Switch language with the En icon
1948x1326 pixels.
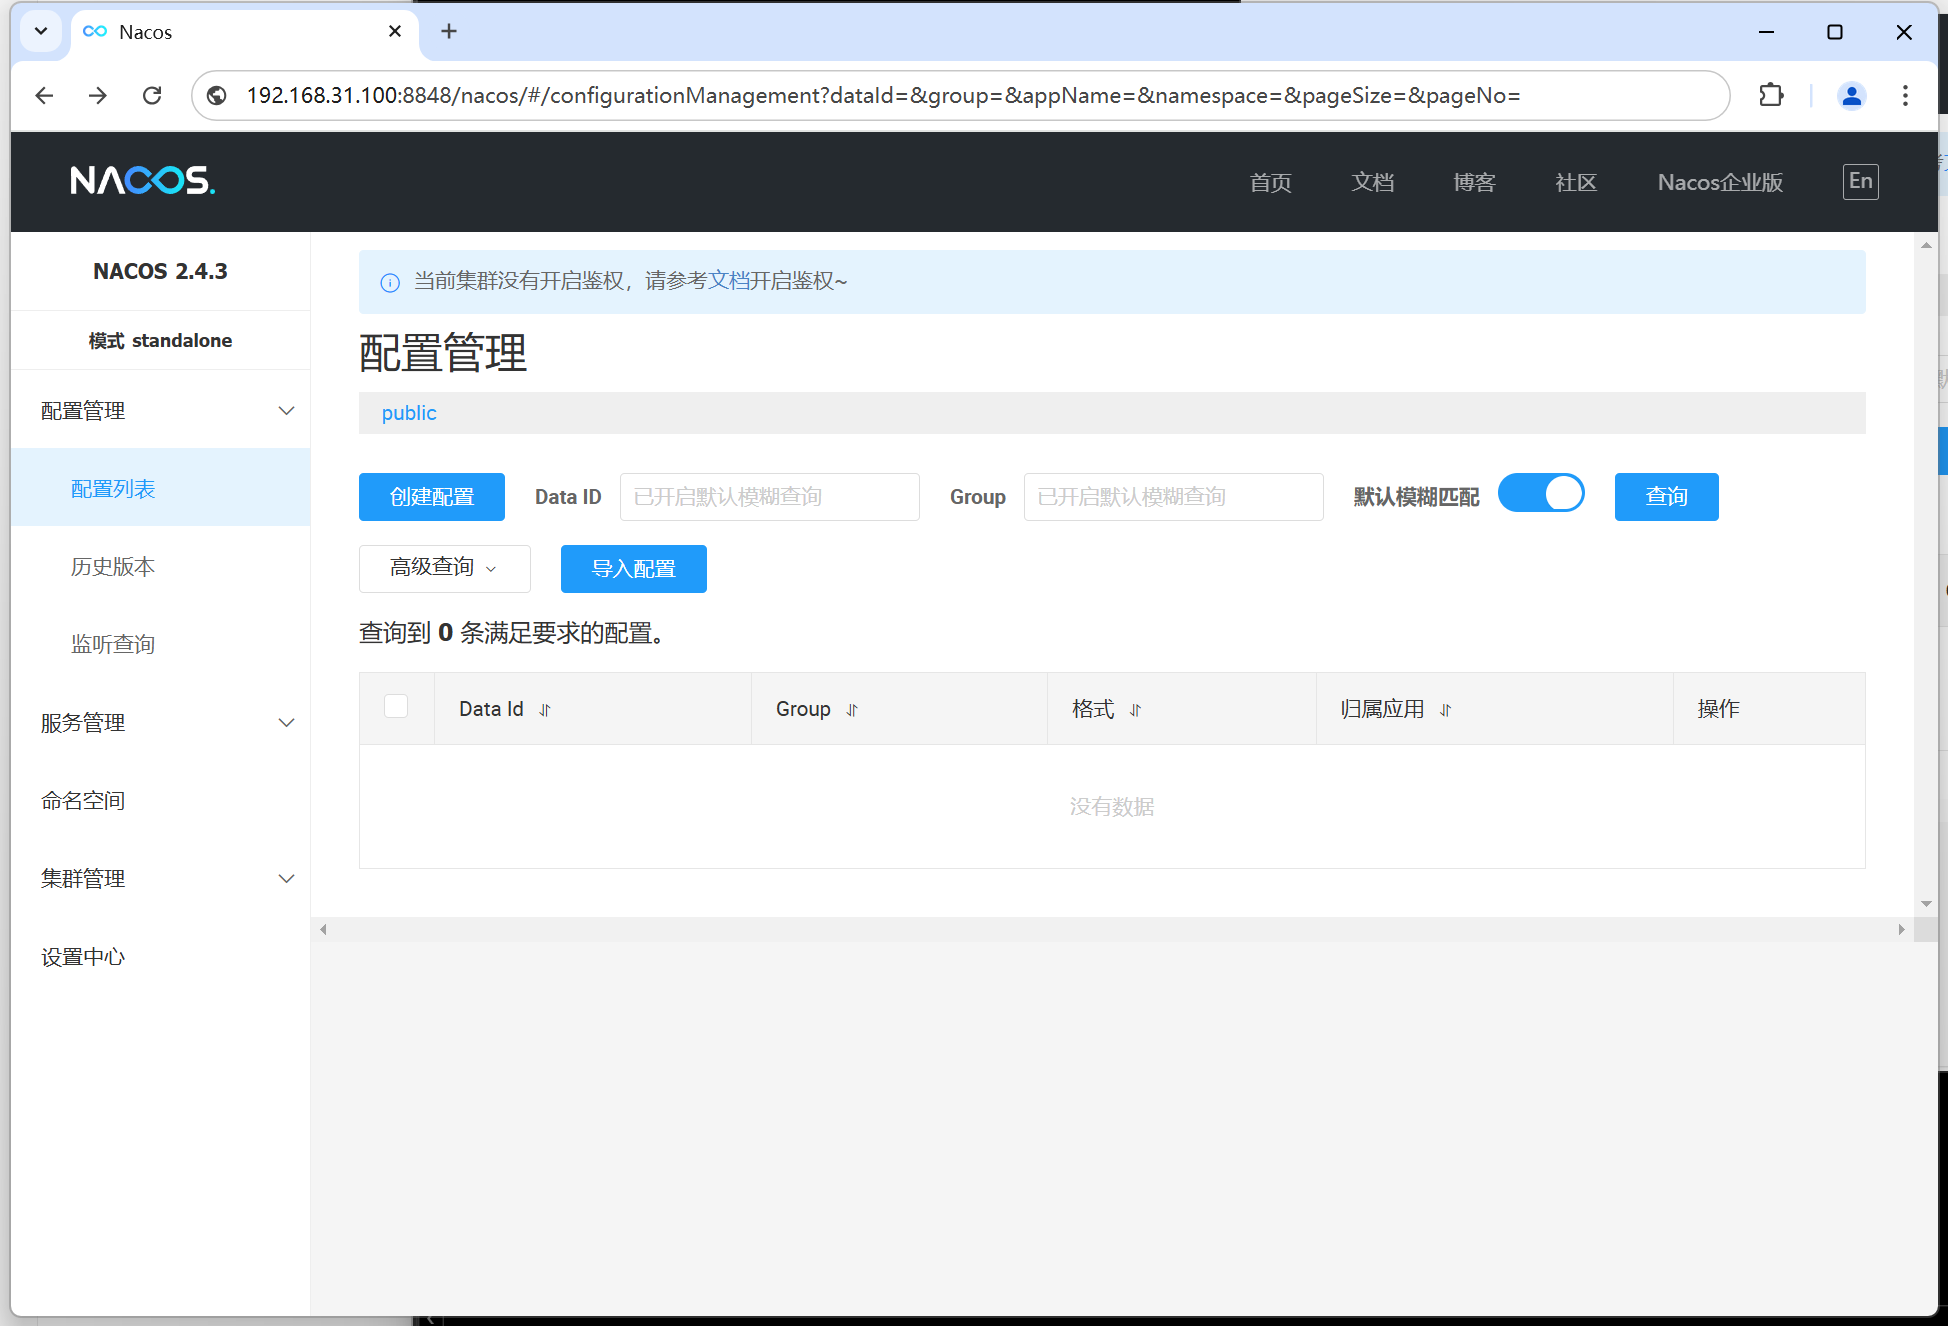[x=1860, y=181]
